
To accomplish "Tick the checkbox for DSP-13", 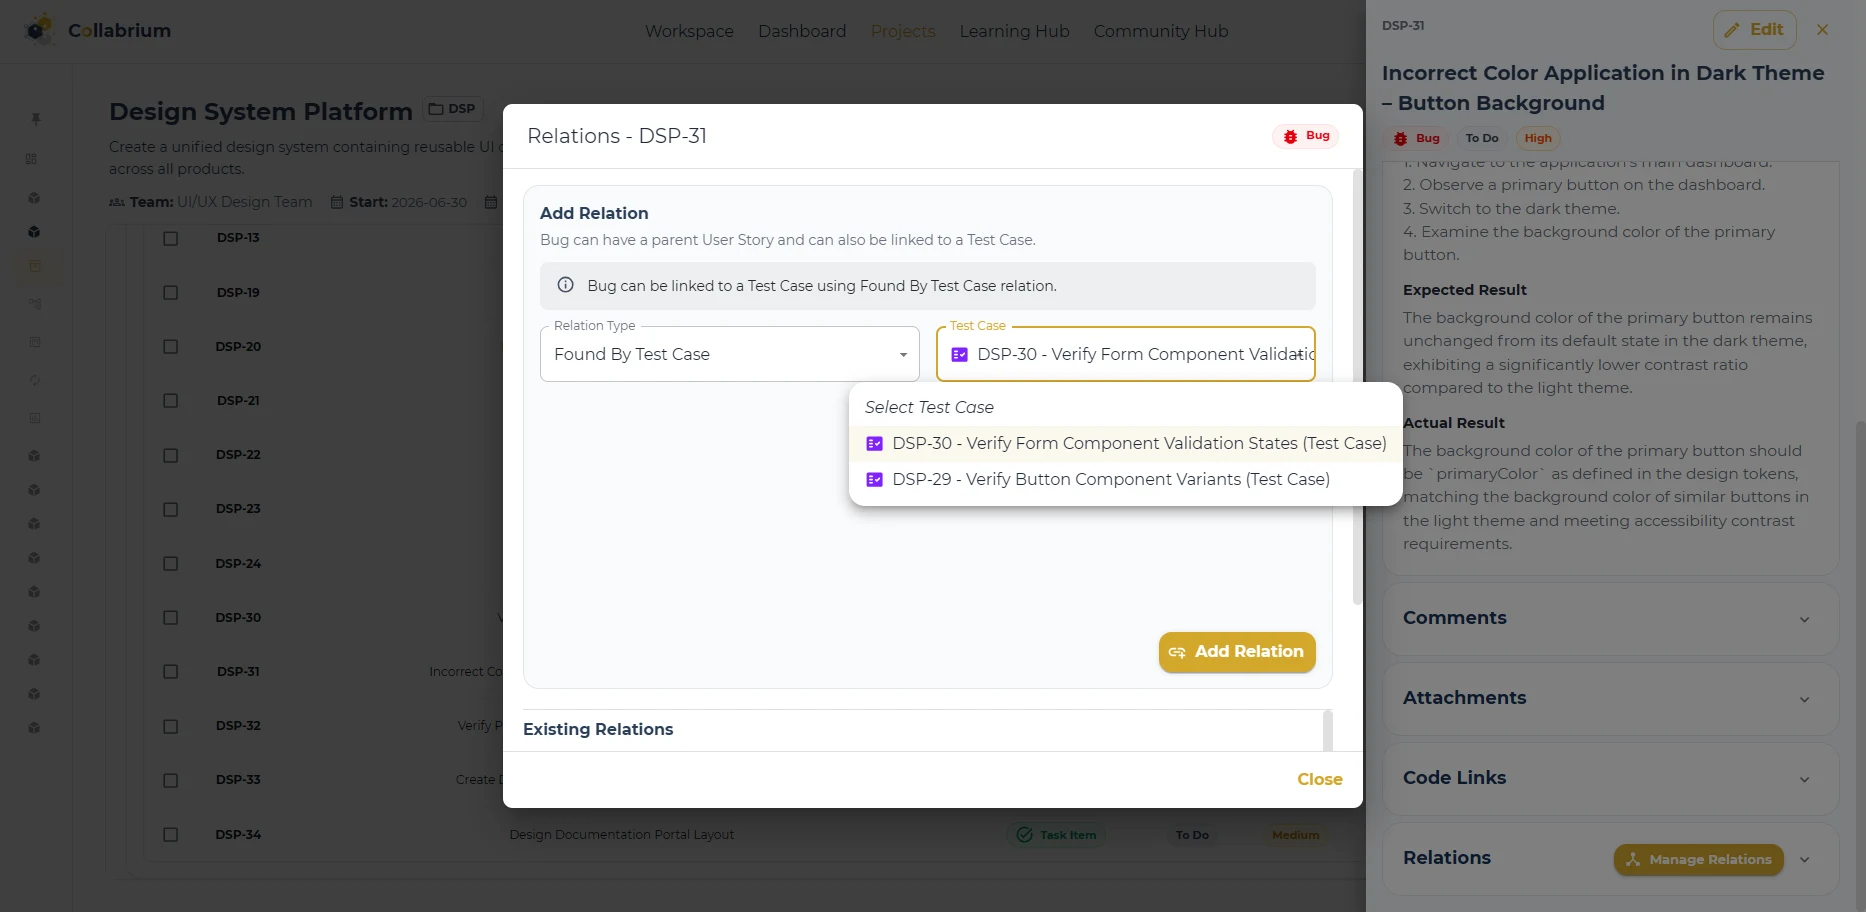I will point(171,239).
